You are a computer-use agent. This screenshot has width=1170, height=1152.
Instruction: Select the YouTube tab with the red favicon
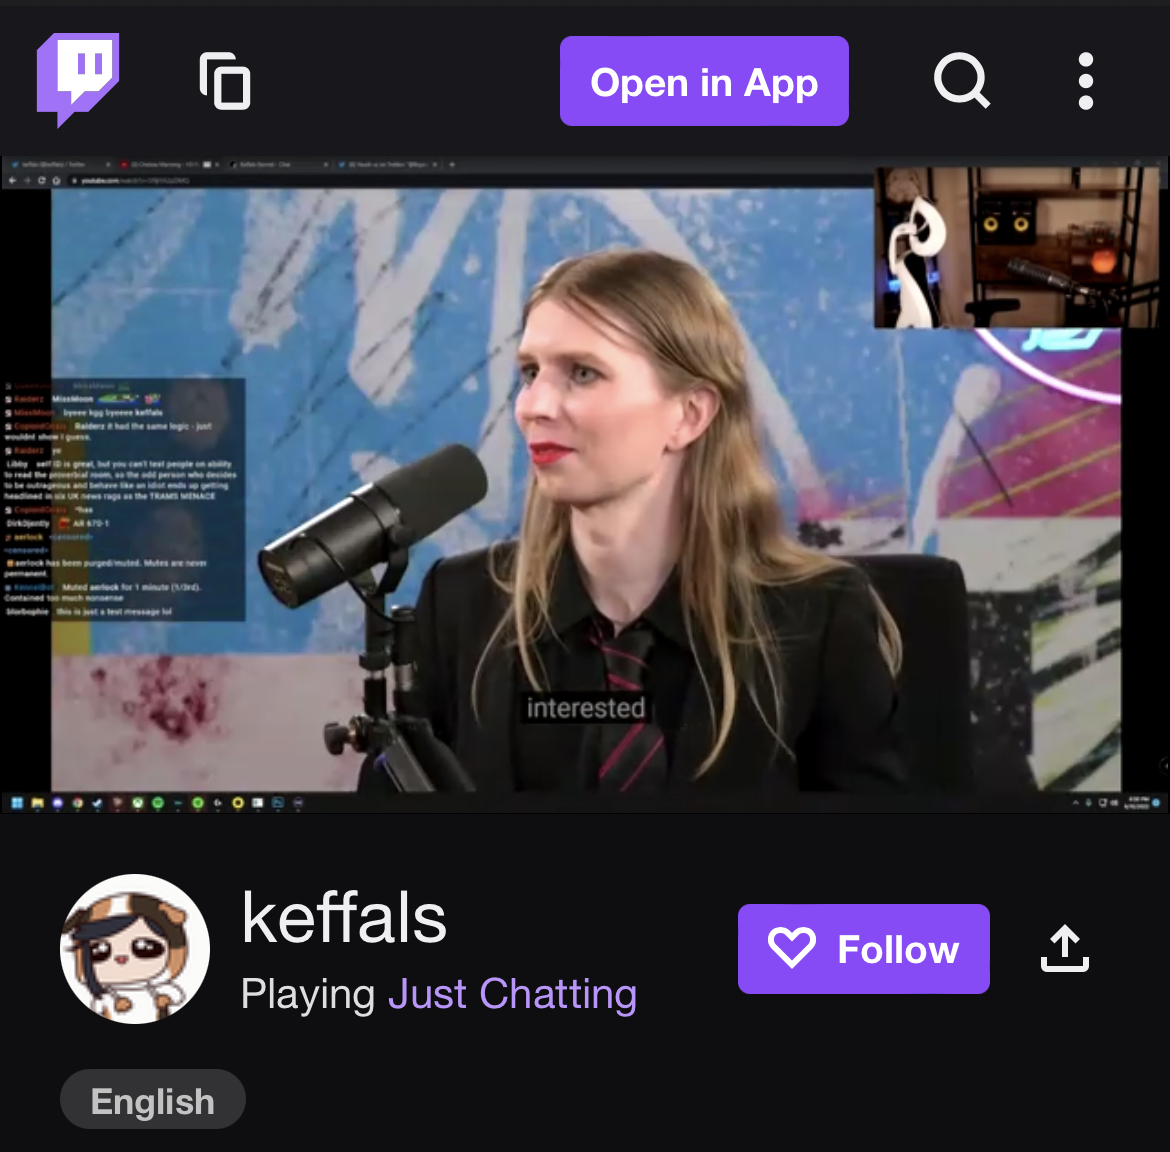coord(168,164)
